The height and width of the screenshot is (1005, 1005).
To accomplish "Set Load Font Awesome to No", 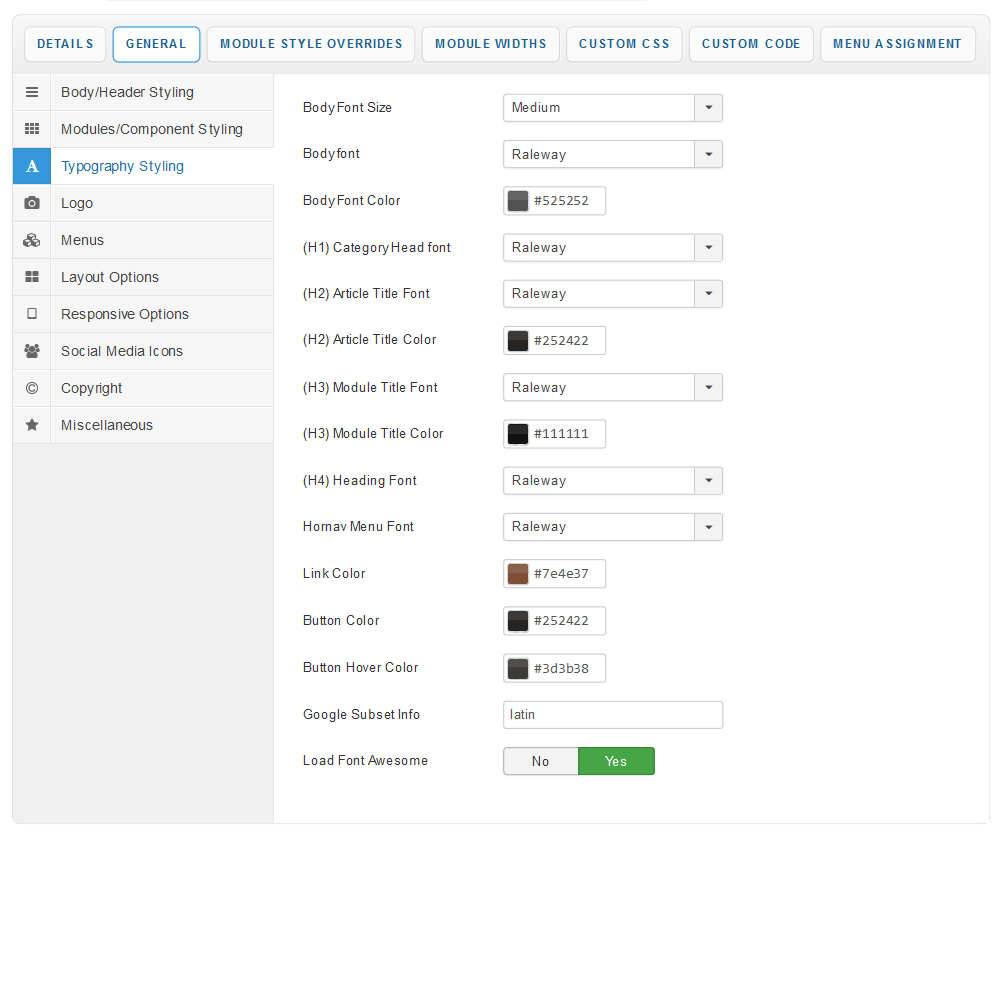I will tap(540, 761).
